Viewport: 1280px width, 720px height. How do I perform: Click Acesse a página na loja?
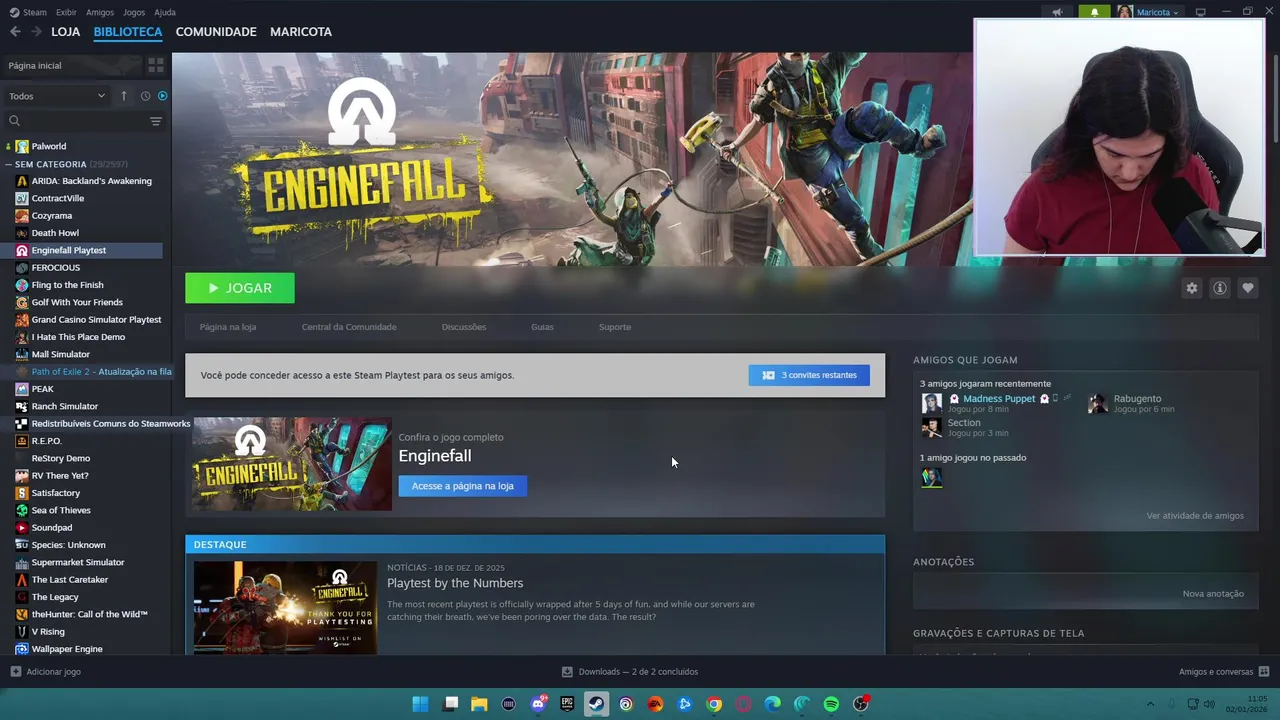tap(463, 486)
